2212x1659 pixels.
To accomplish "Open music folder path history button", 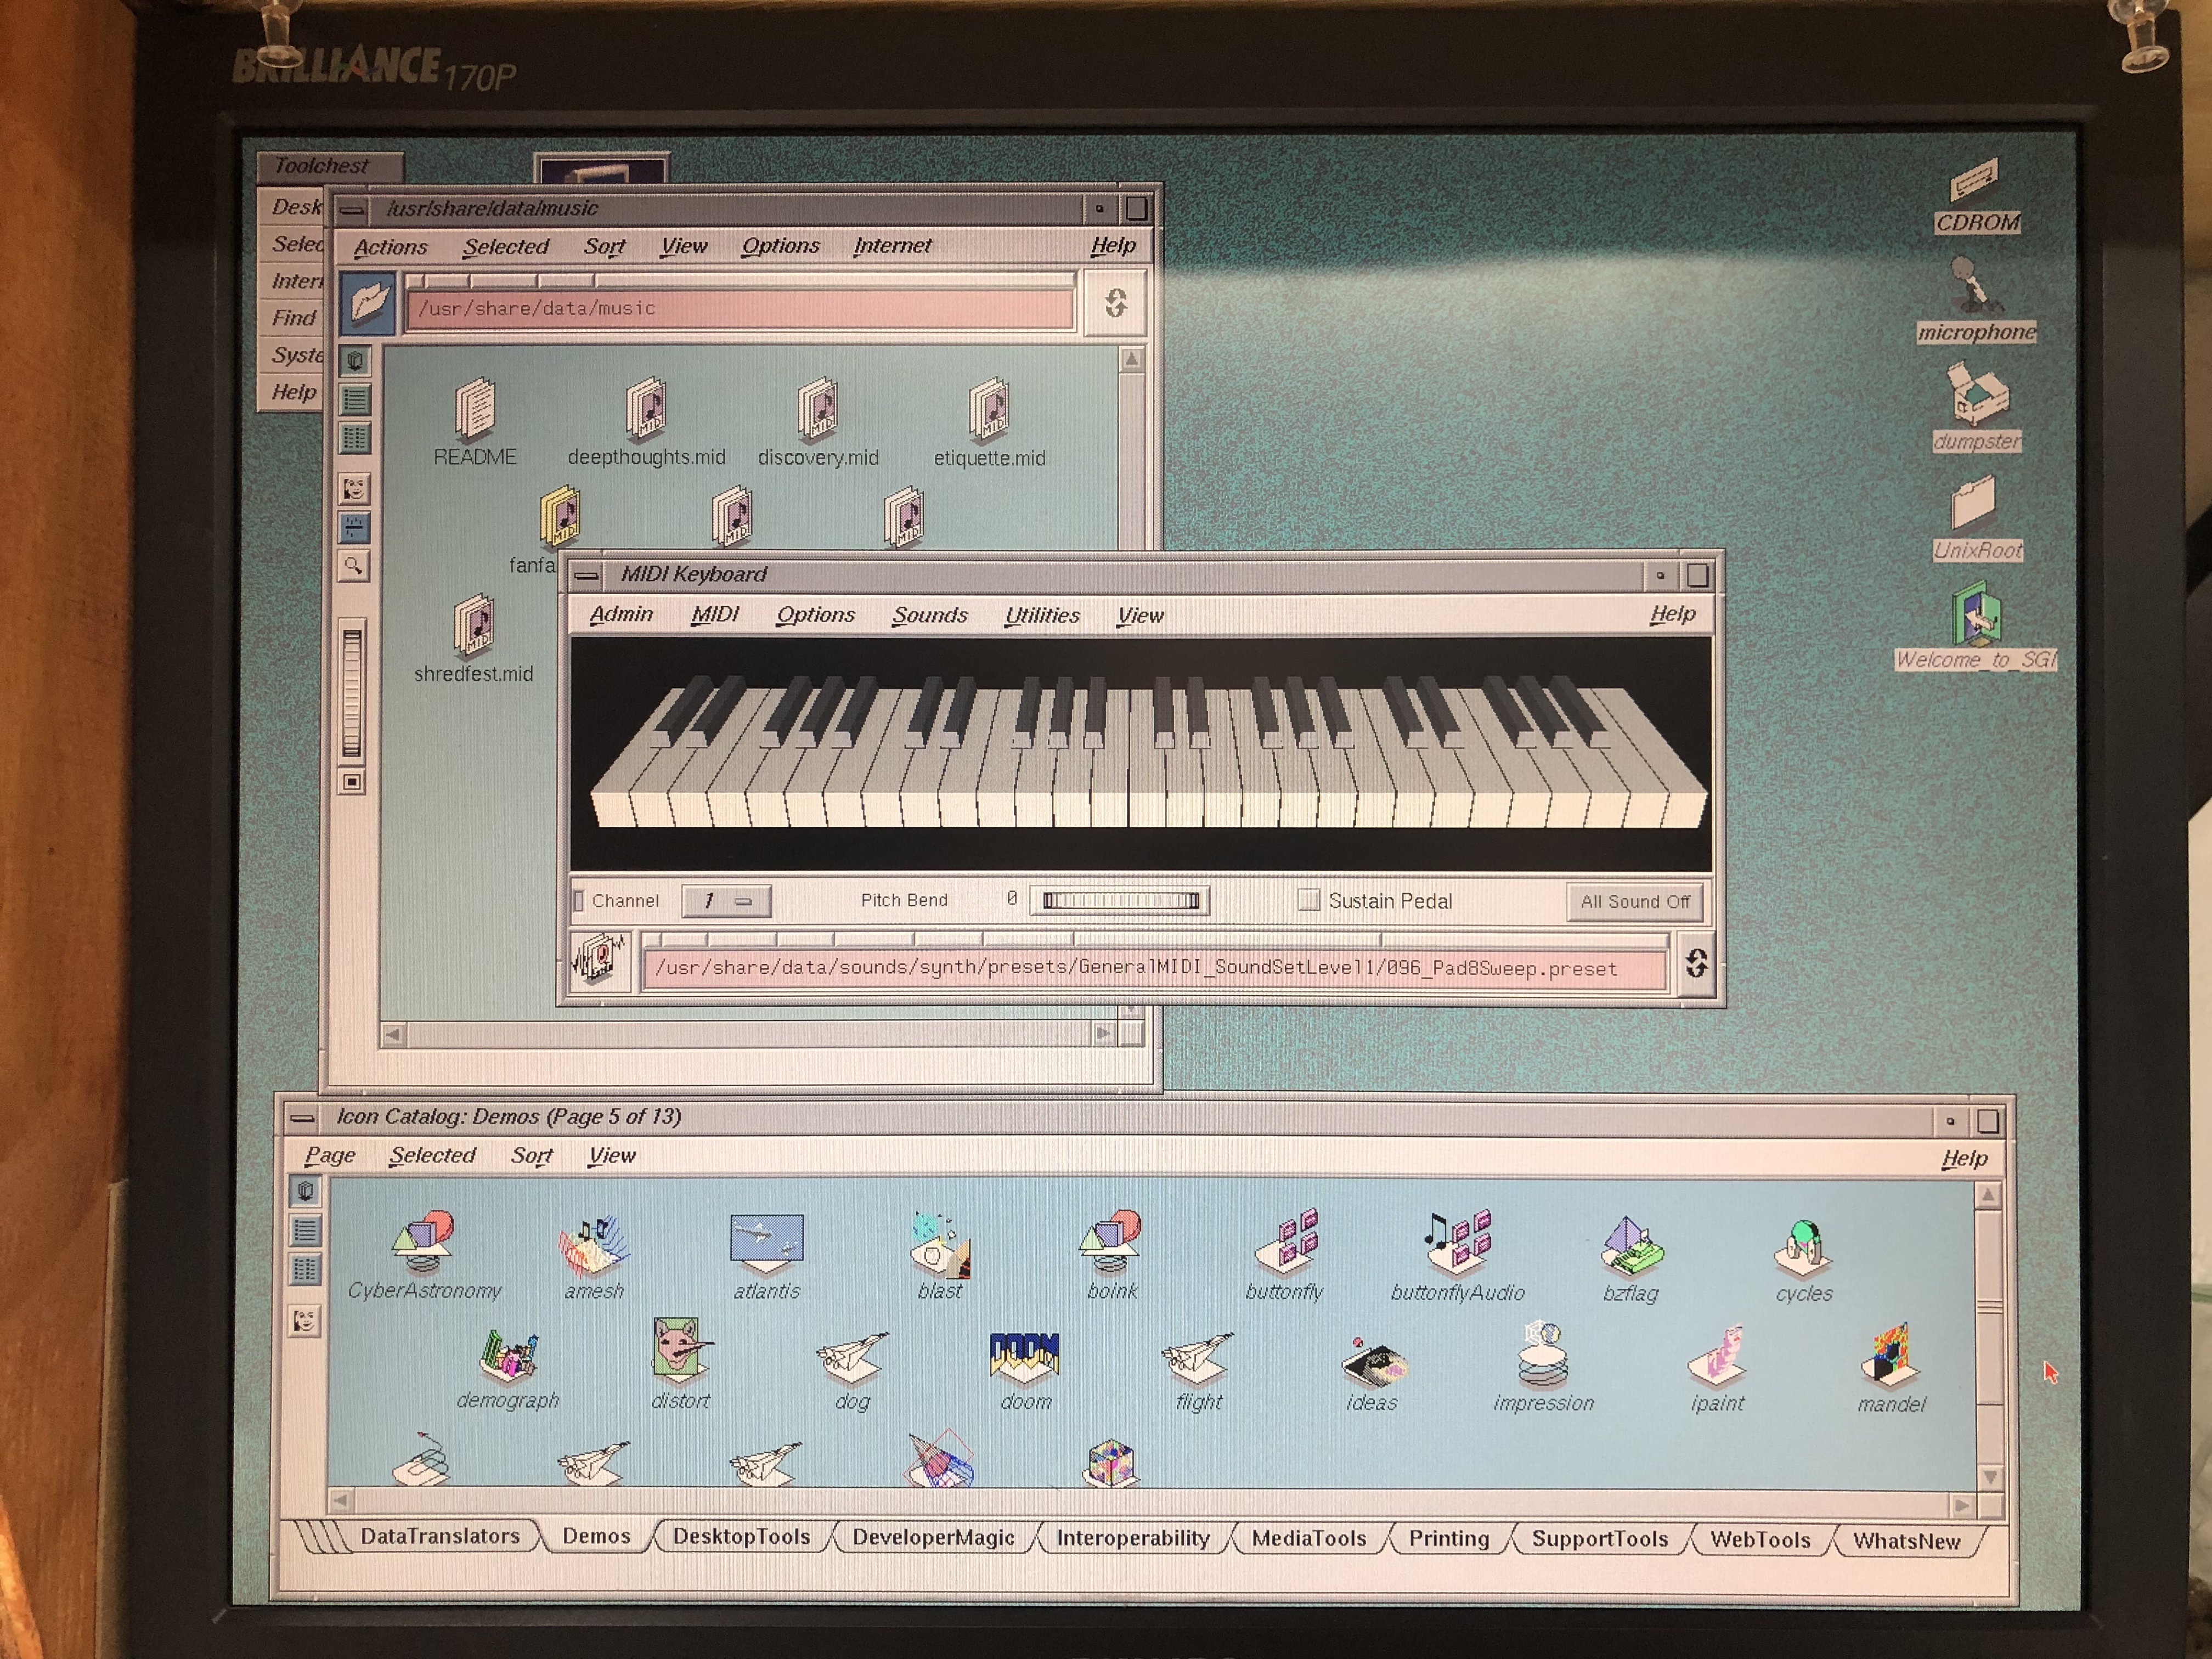I will [1116, 303].
